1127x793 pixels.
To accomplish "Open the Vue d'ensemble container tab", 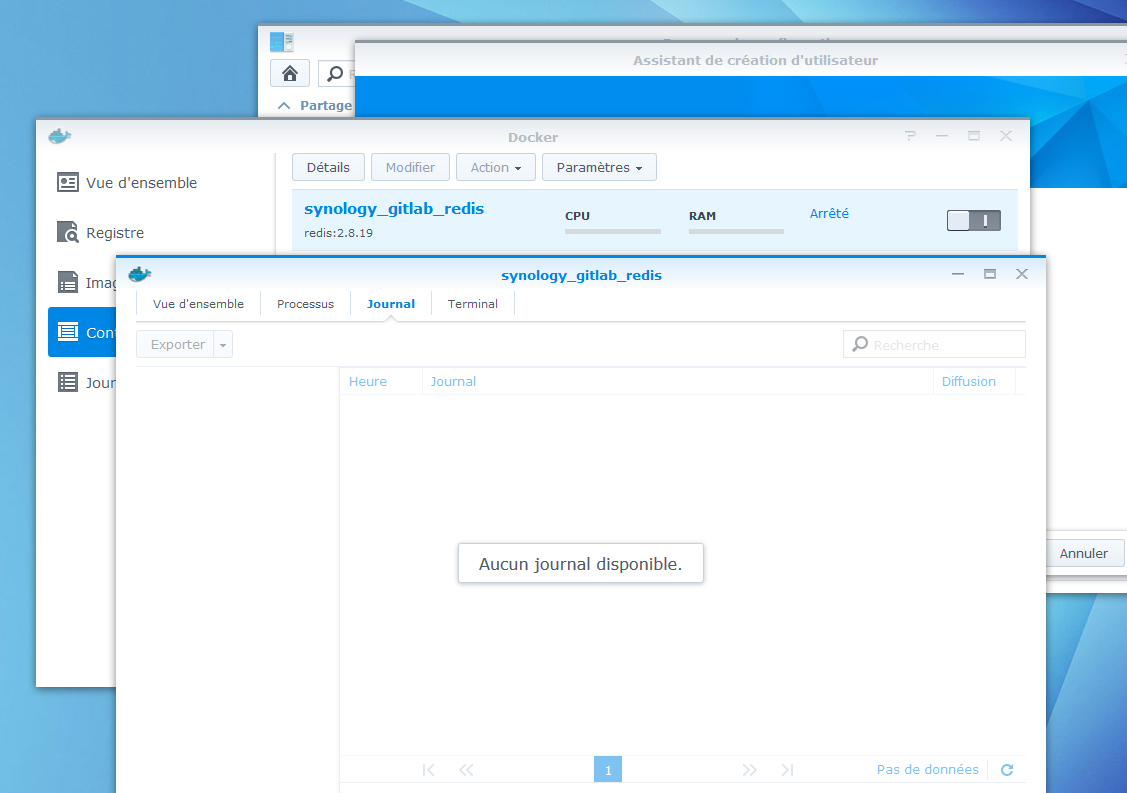I will click(198, 304).
